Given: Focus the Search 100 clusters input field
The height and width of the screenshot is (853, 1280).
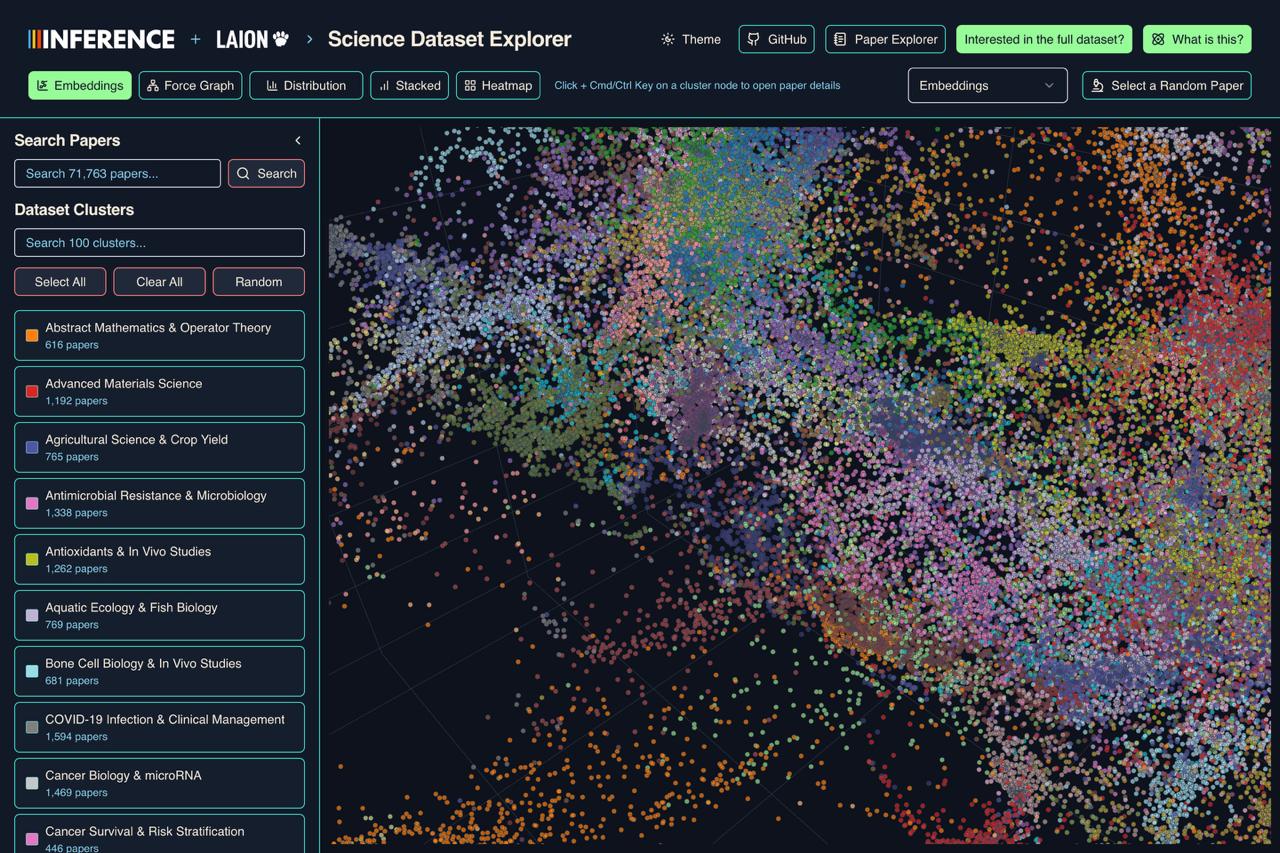Looking at the screenshot, I should [159, 242].
